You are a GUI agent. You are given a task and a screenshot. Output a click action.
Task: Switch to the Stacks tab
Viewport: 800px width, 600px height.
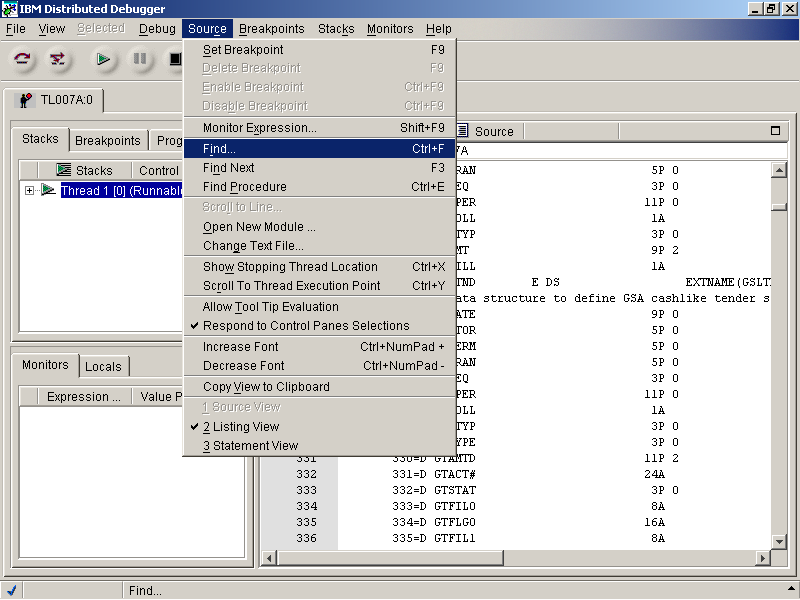pyautogui.click(x=40, y=139)
